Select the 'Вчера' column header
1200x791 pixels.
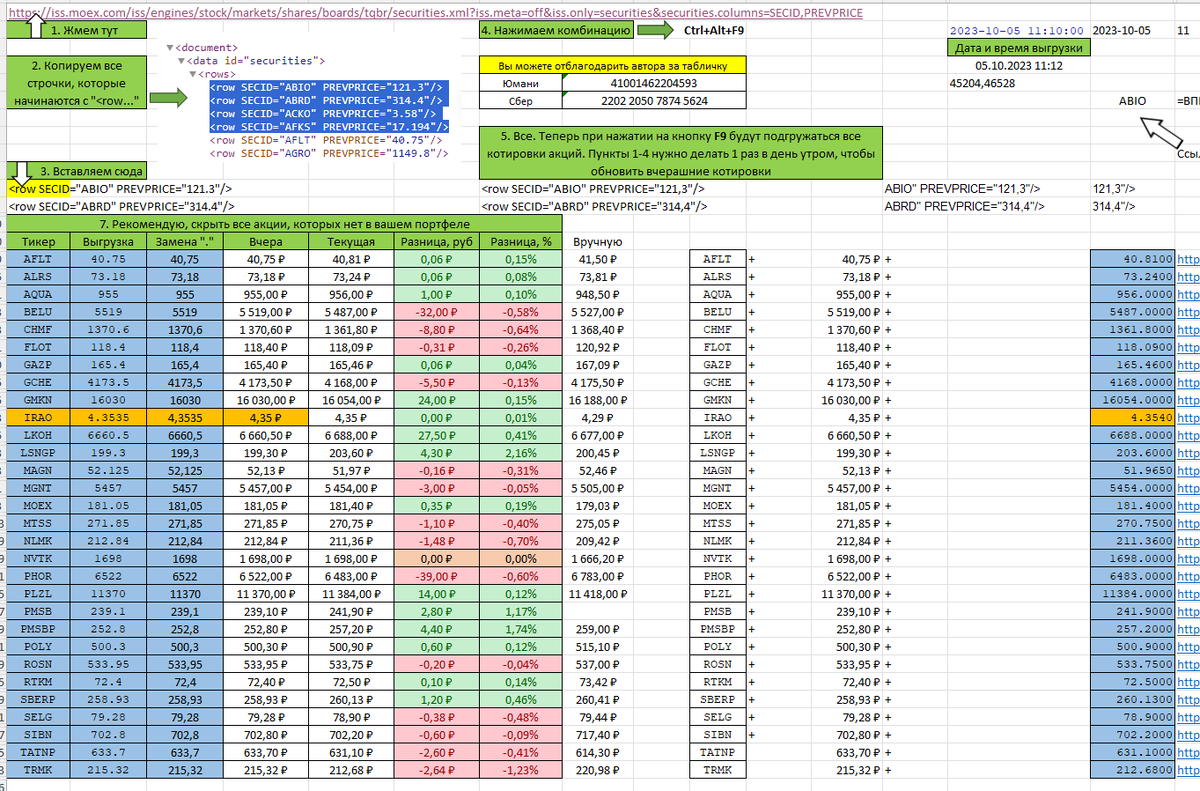coord(267,242)
